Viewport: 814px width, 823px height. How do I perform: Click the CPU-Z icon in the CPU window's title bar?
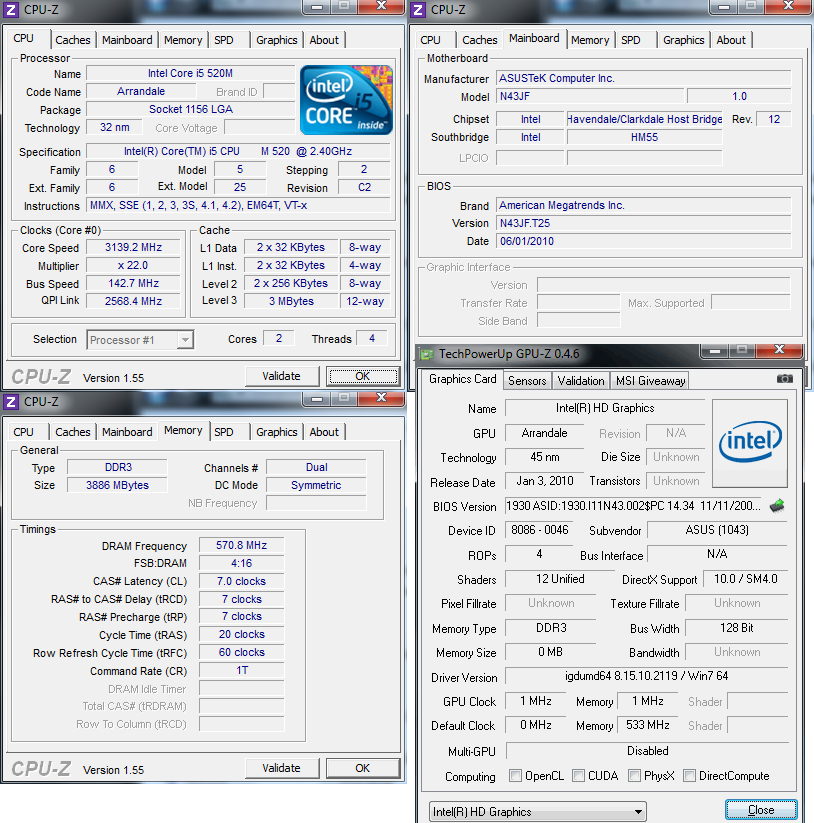click(x=10, y=10)
